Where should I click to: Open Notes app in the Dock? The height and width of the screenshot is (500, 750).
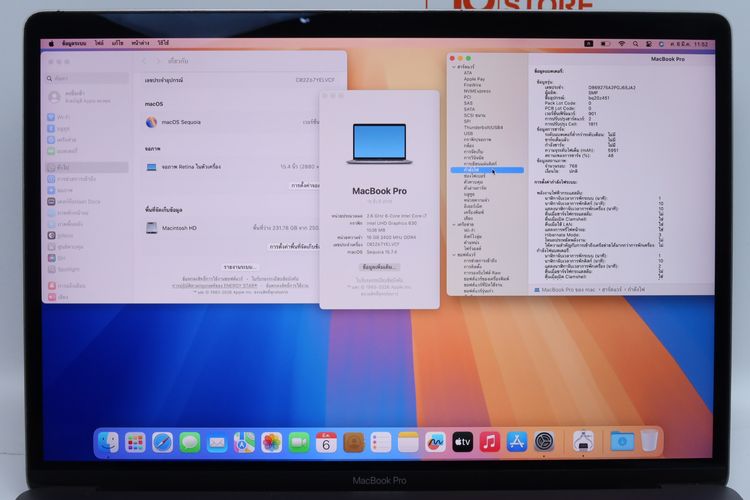(408, 443)
